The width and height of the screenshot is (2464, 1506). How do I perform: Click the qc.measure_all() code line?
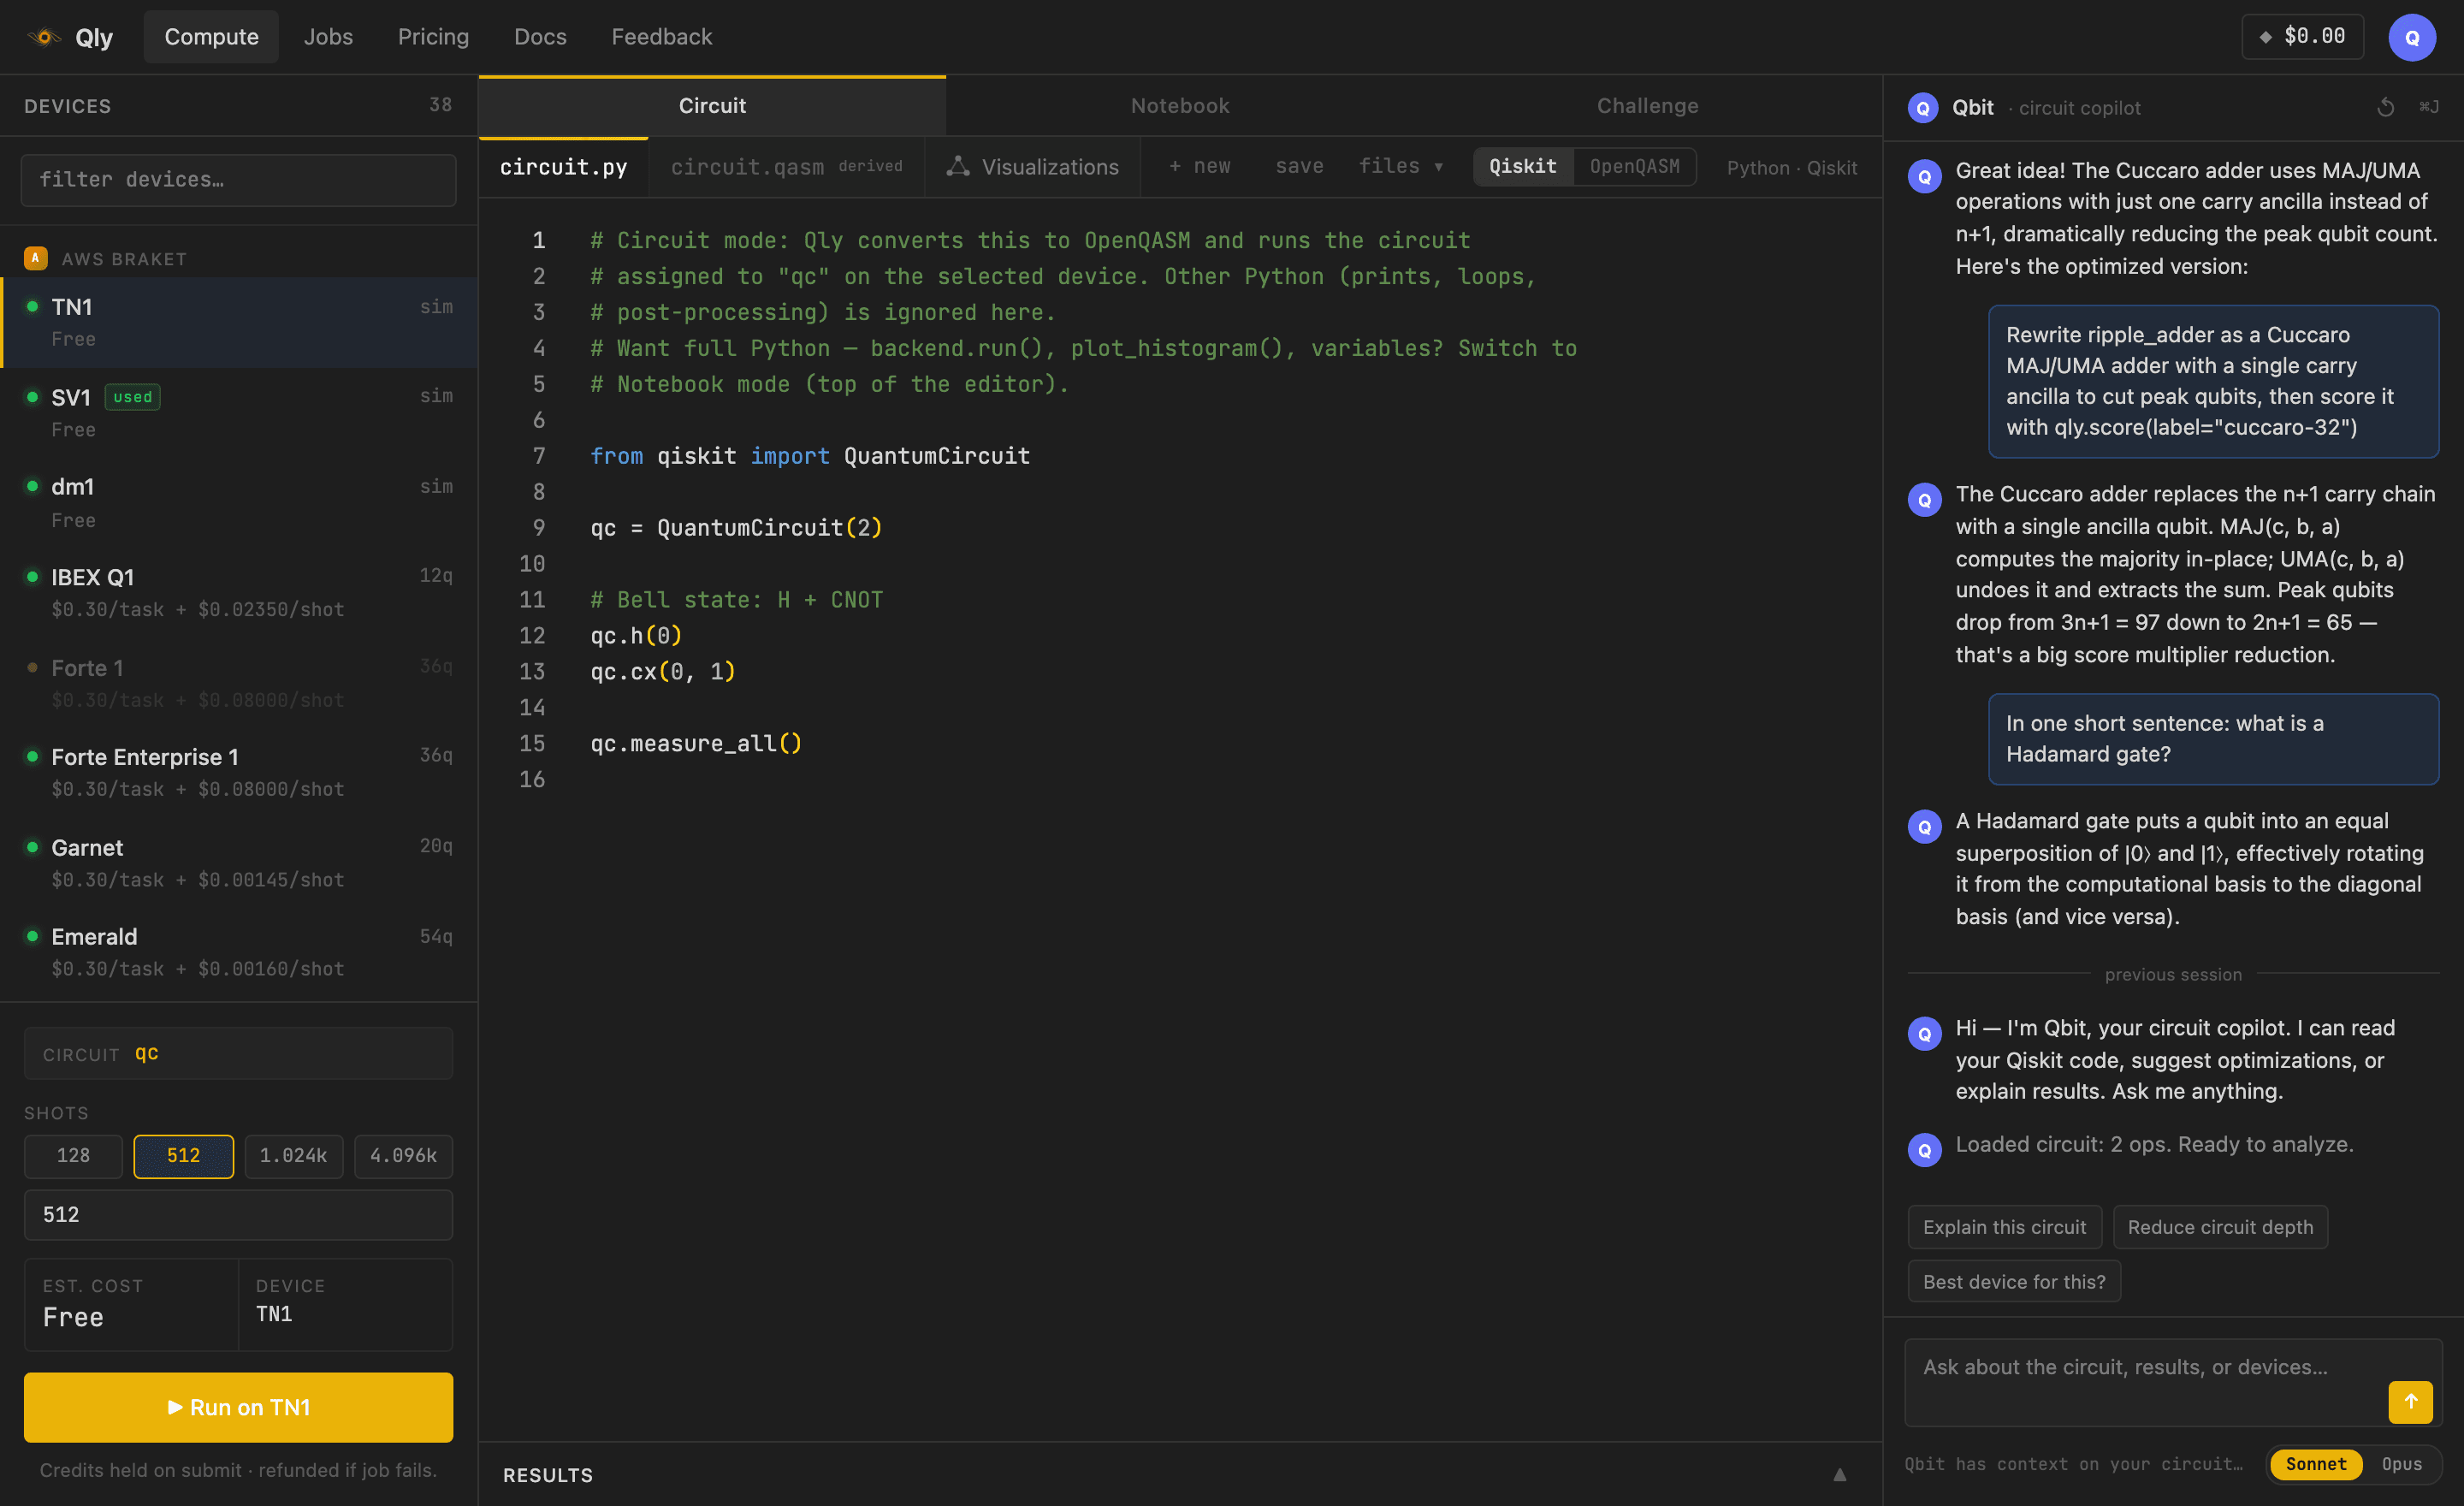pos(696,743)
